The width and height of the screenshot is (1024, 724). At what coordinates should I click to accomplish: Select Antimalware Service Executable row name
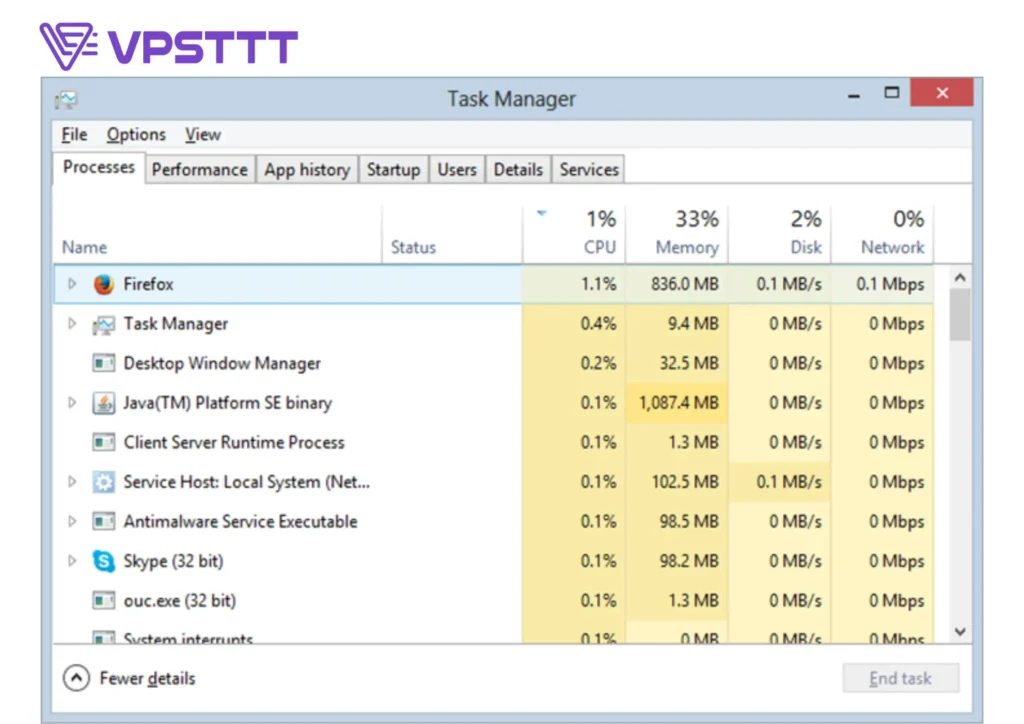[x=240, y=522]
